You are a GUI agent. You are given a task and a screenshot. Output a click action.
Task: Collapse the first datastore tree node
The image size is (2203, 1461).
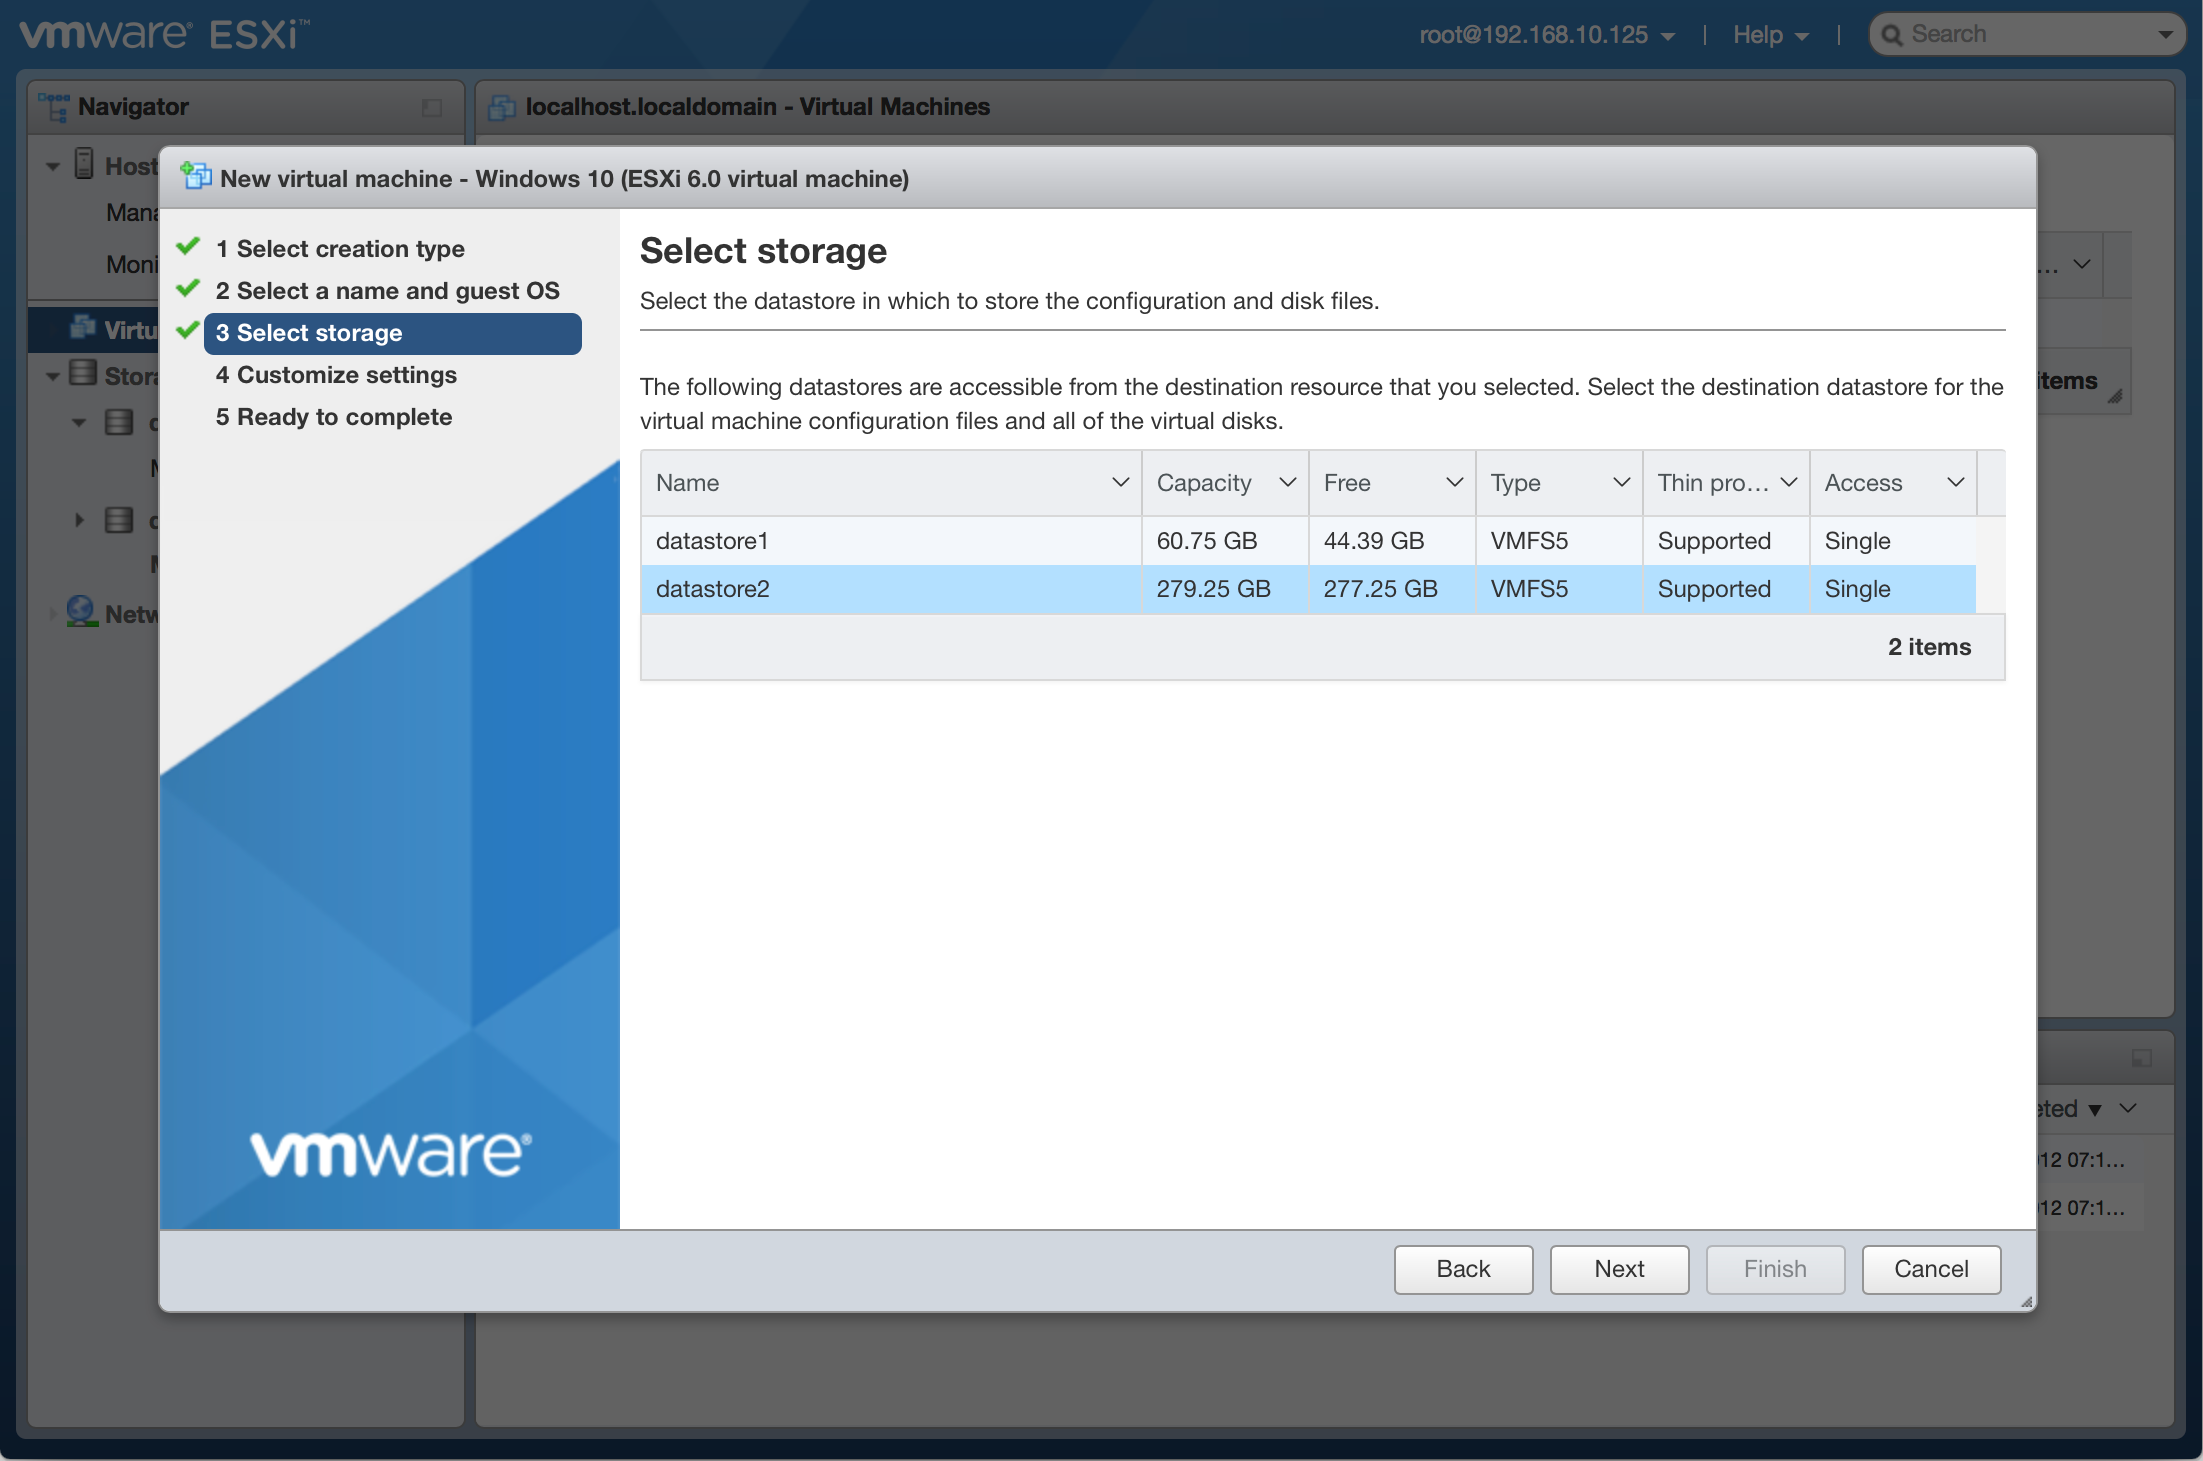coord(79,422)
